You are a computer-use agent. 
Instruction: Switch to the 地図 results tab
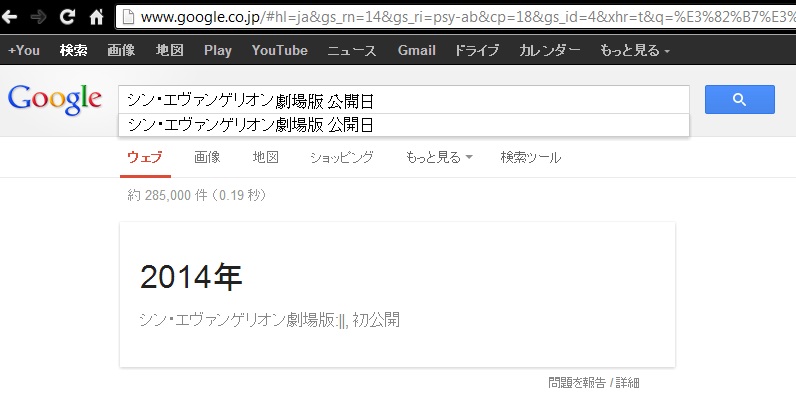click(265, 157)
